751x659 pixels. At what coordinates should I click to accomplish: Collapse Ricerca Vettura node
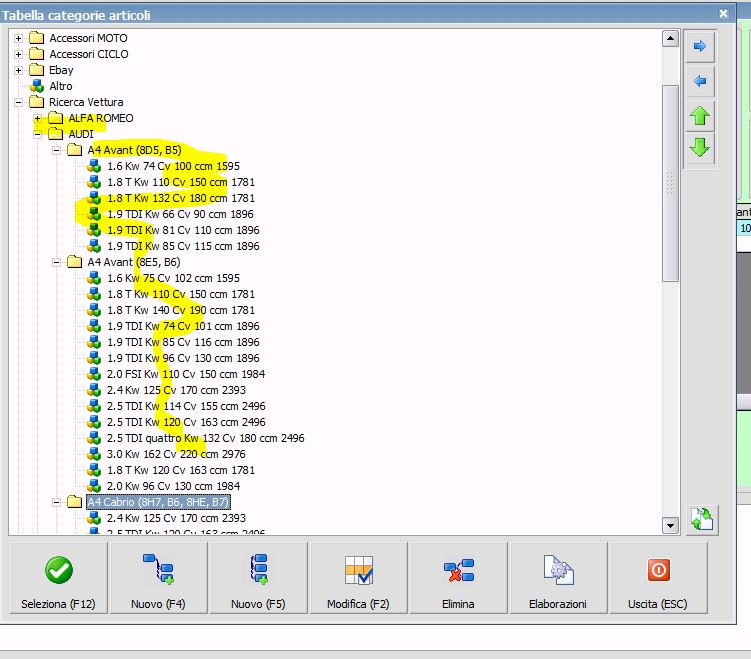coord(18,102)
